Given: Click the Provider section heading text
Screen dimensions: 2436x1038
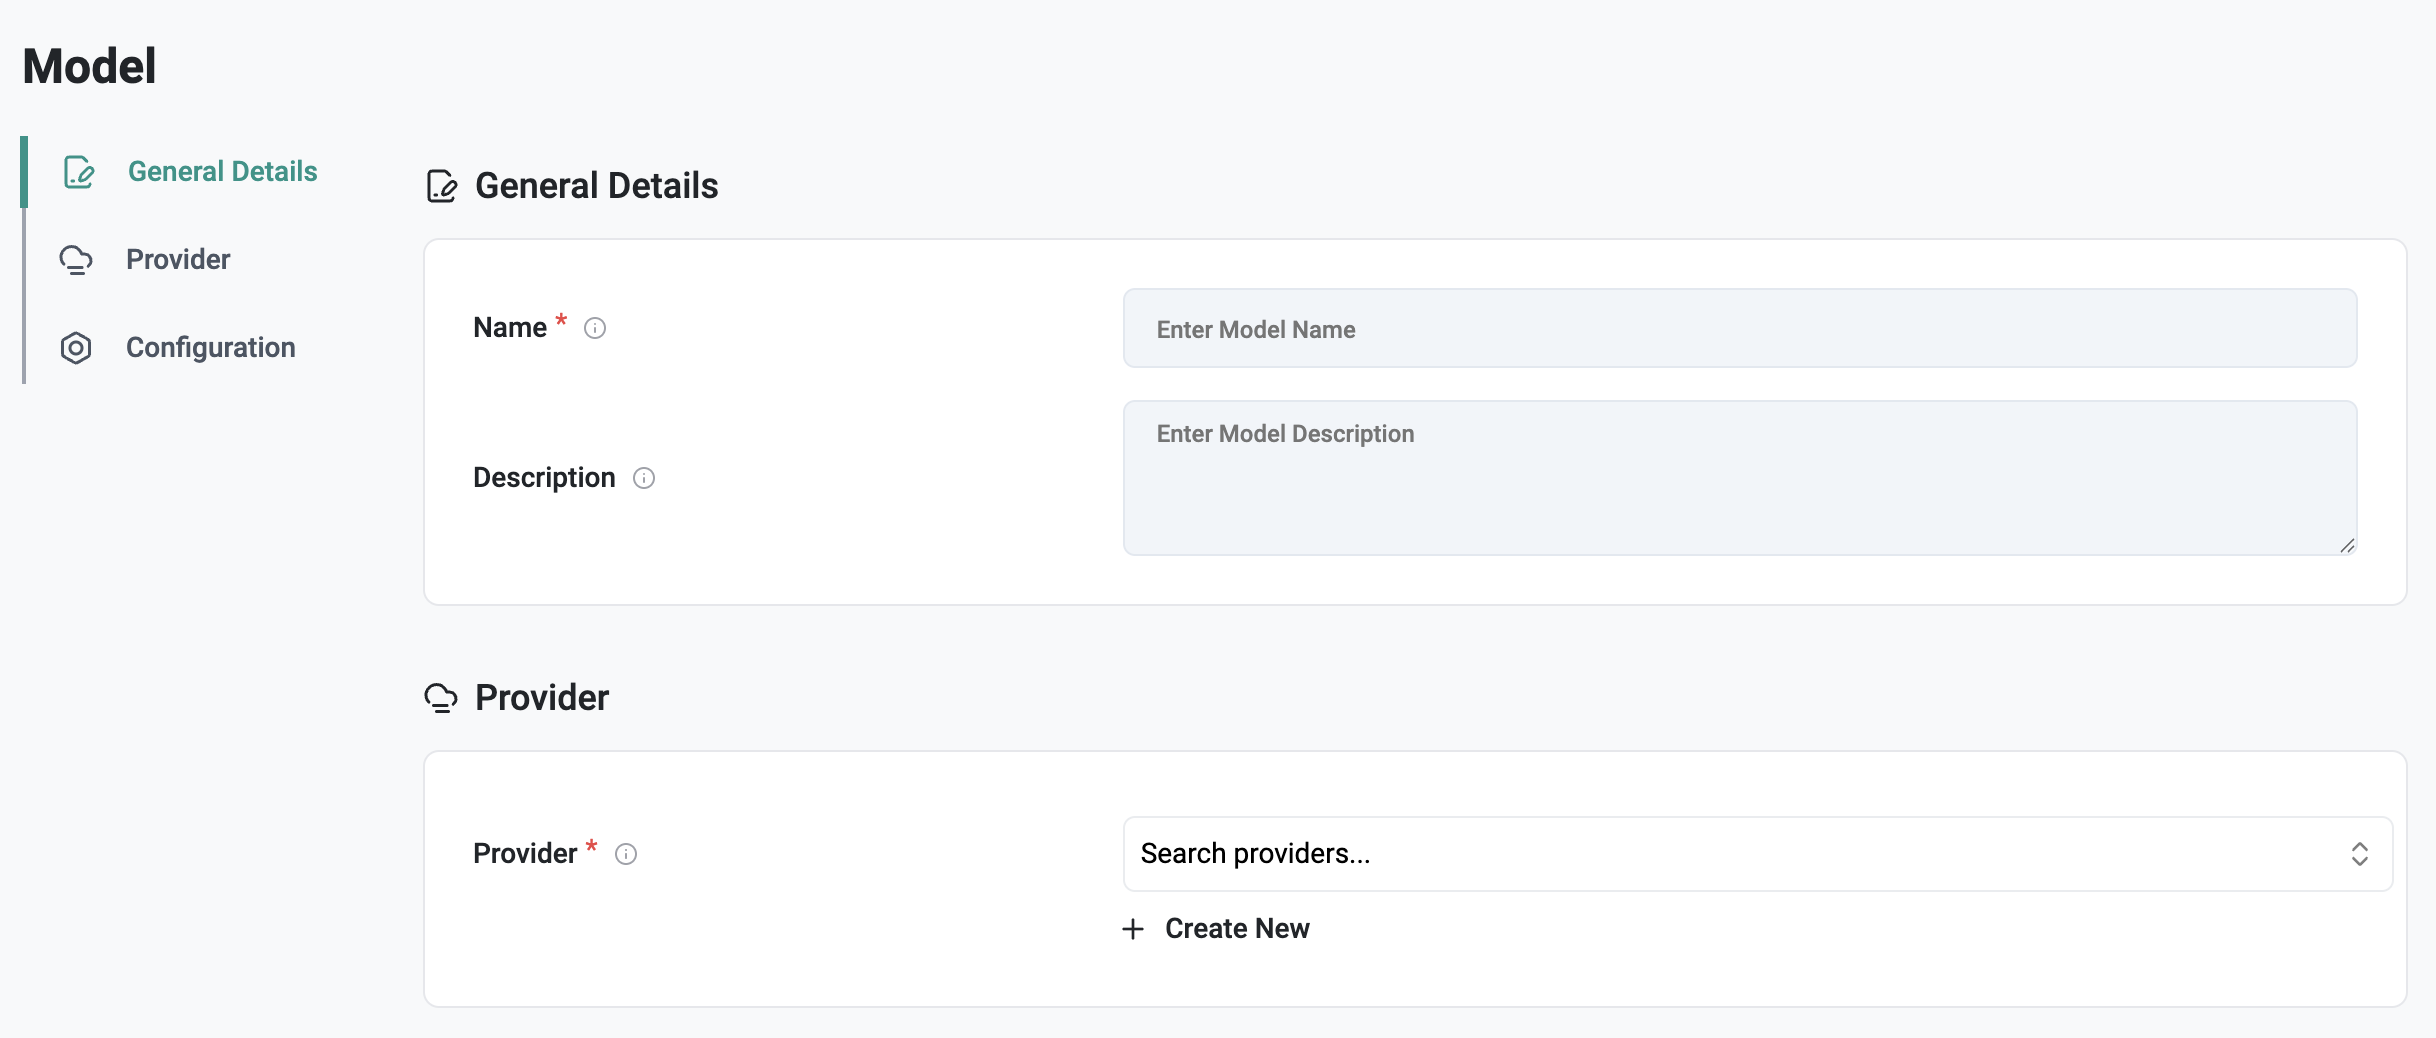Looking at the screenshot, I should point(541,698).
